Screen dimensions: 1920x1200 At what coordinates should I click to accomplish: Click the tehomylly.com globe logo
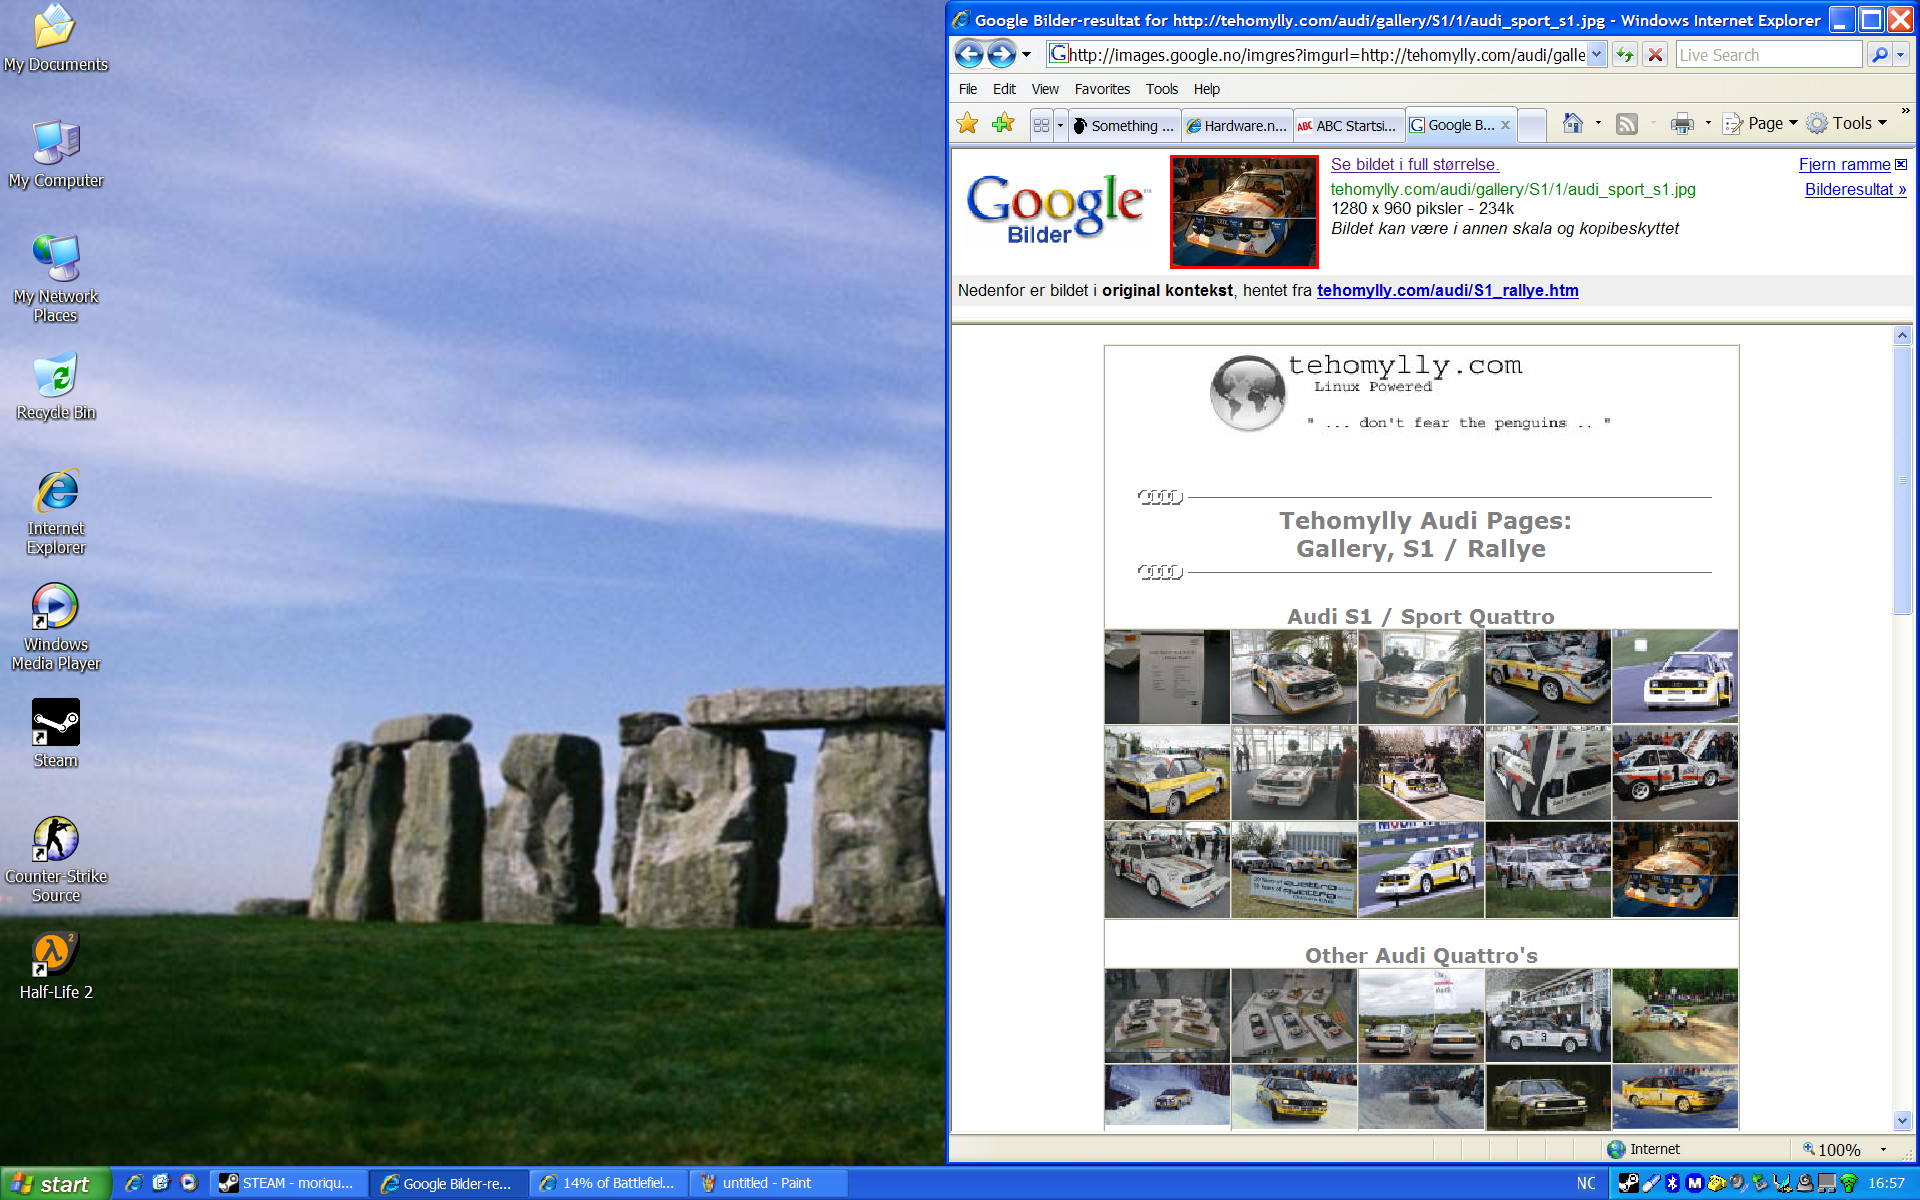tap(1247, 393)
